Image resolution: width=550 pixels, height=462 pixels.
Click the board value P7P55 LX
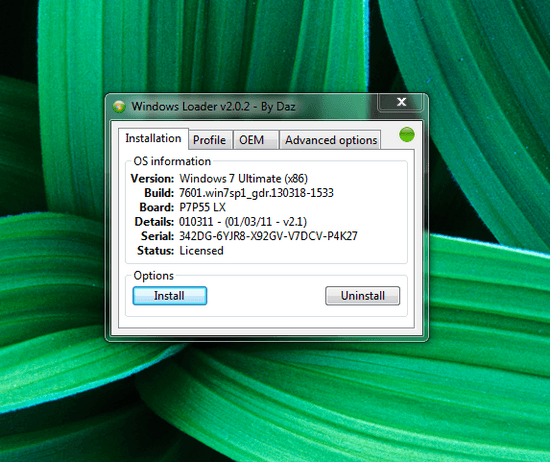point(202,207)
